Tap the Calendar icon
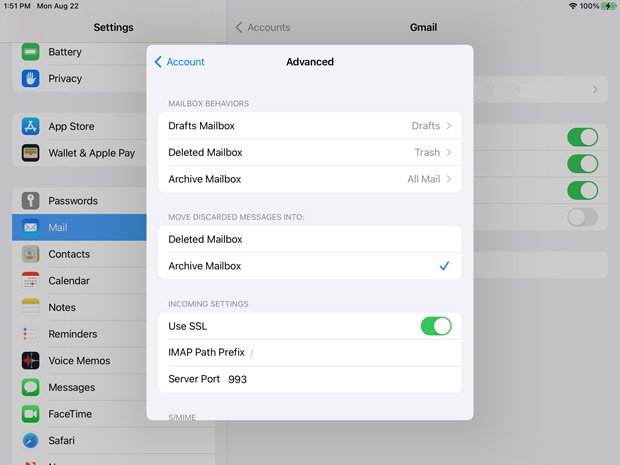620x465 pixels. [30, 280]
